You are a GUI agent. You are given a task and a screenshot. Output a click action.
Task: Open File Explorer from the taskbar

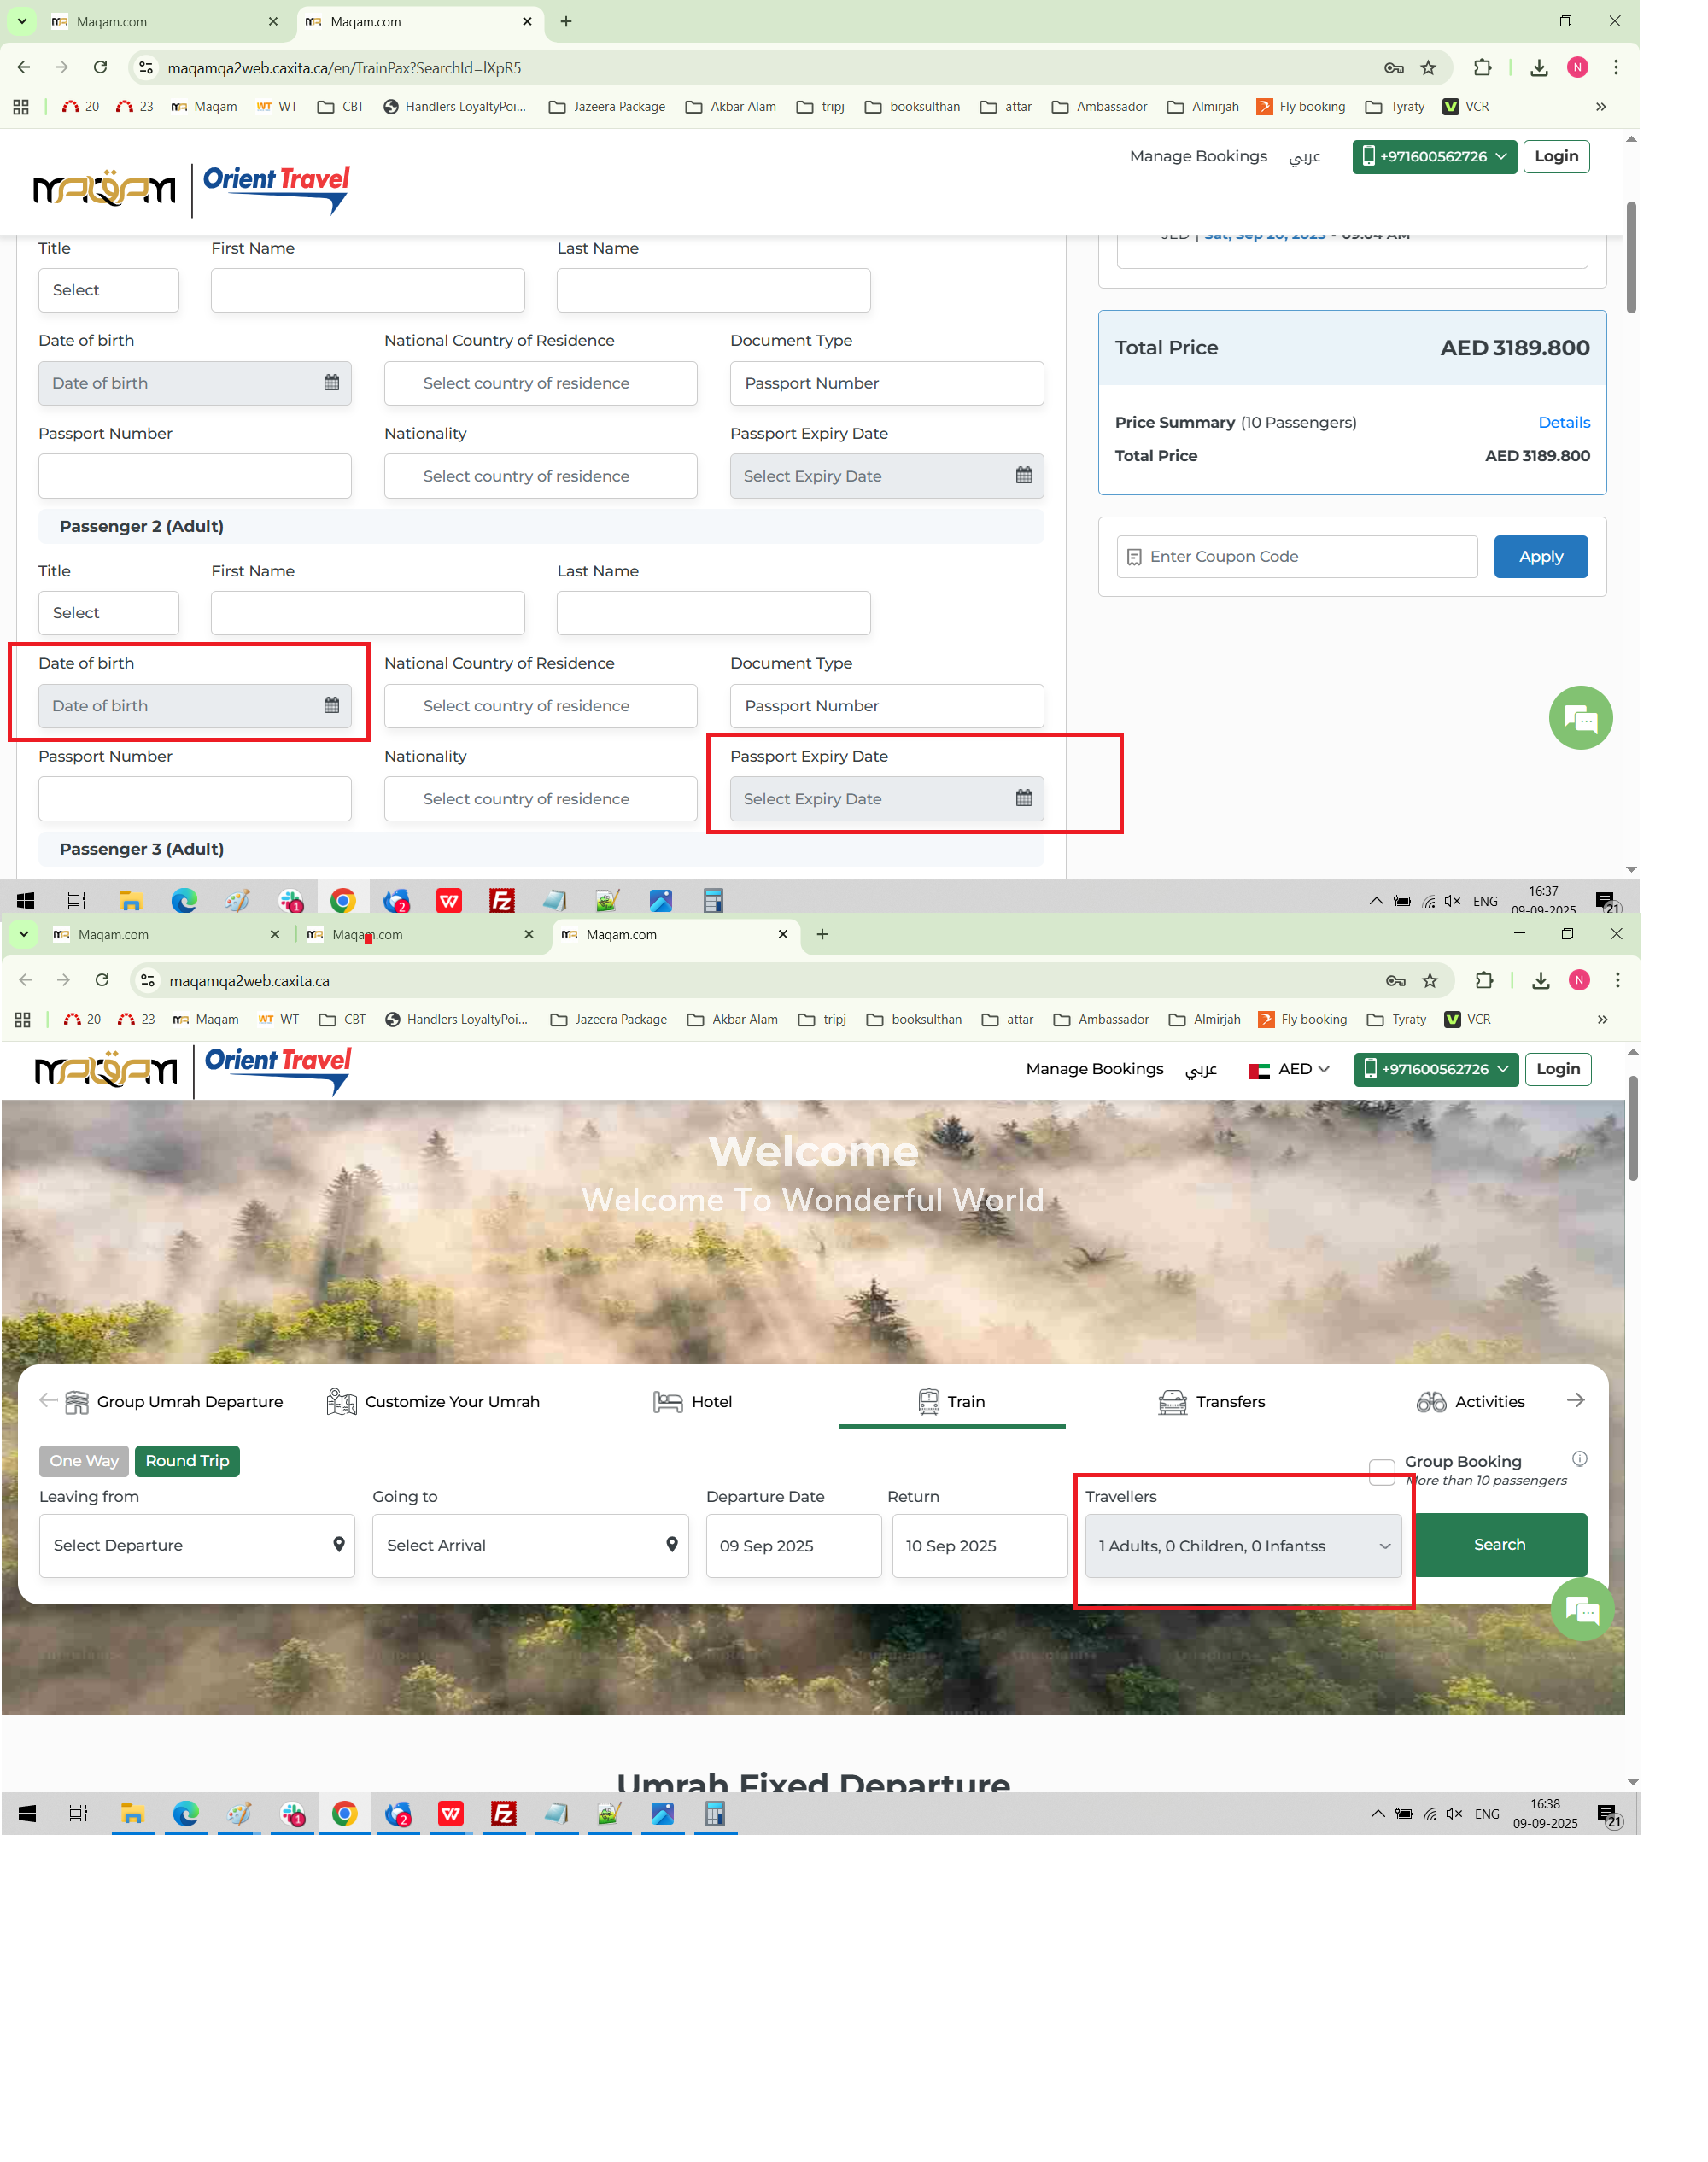pos(131,901)
